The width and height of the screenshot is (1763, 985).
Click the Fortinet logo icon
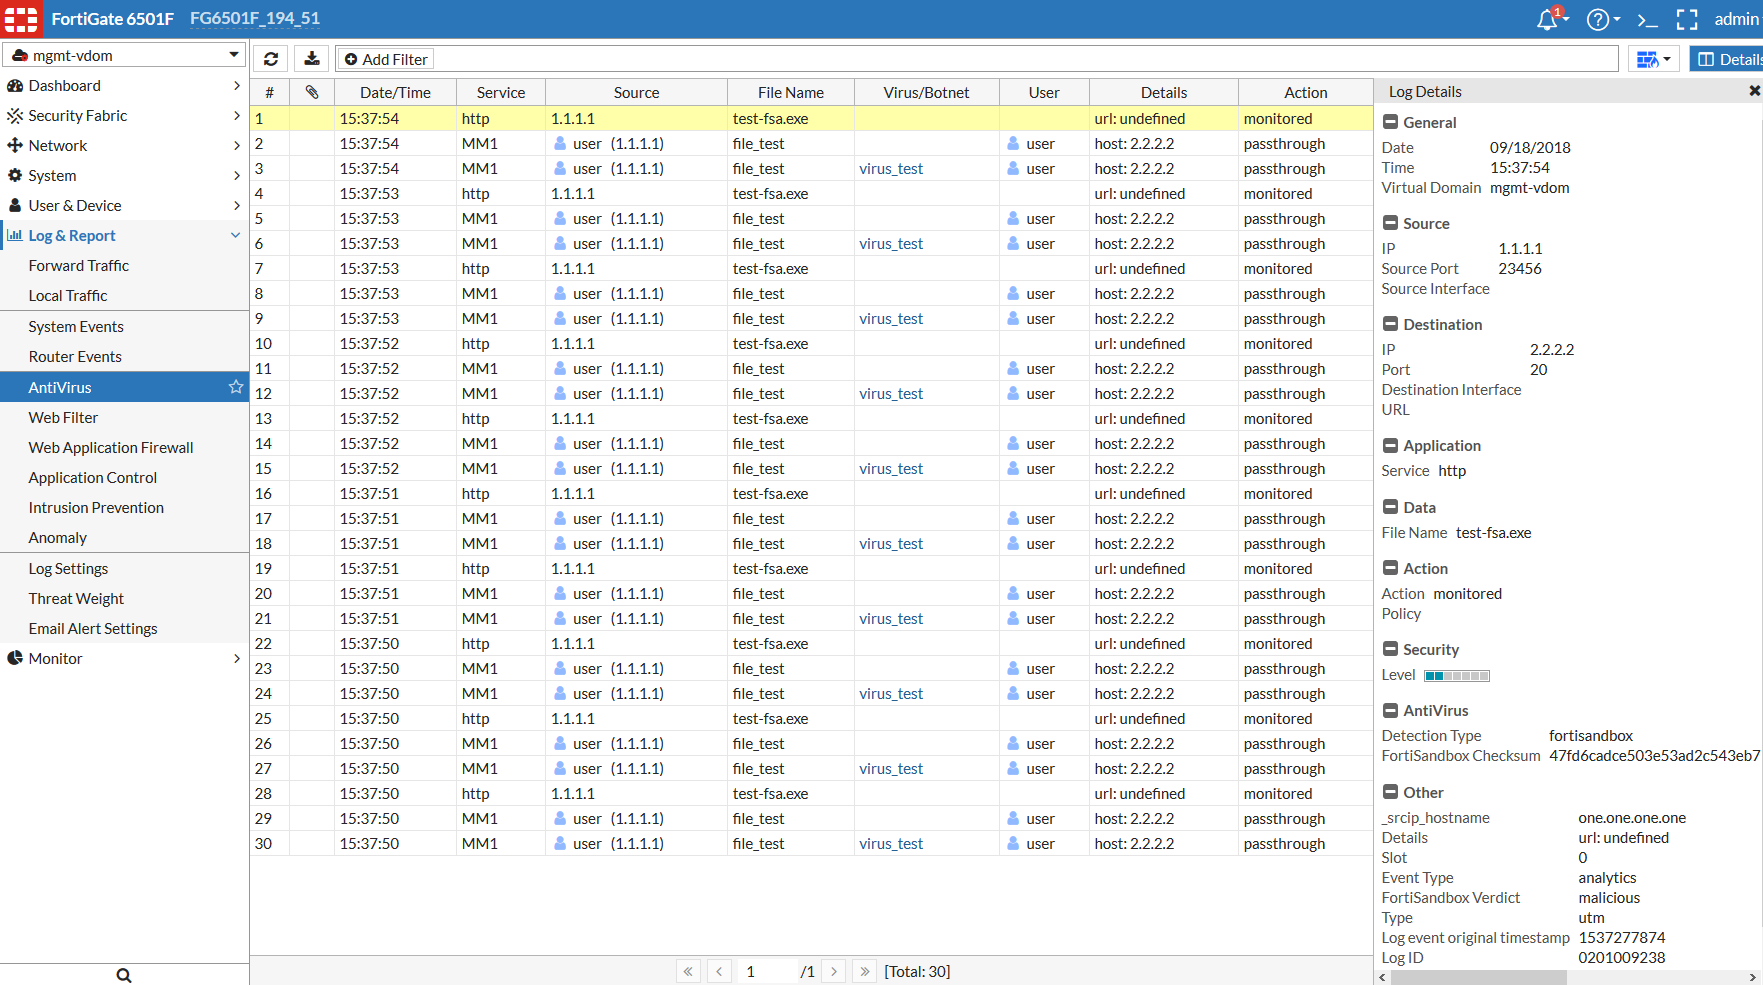[x=21, y=19]
